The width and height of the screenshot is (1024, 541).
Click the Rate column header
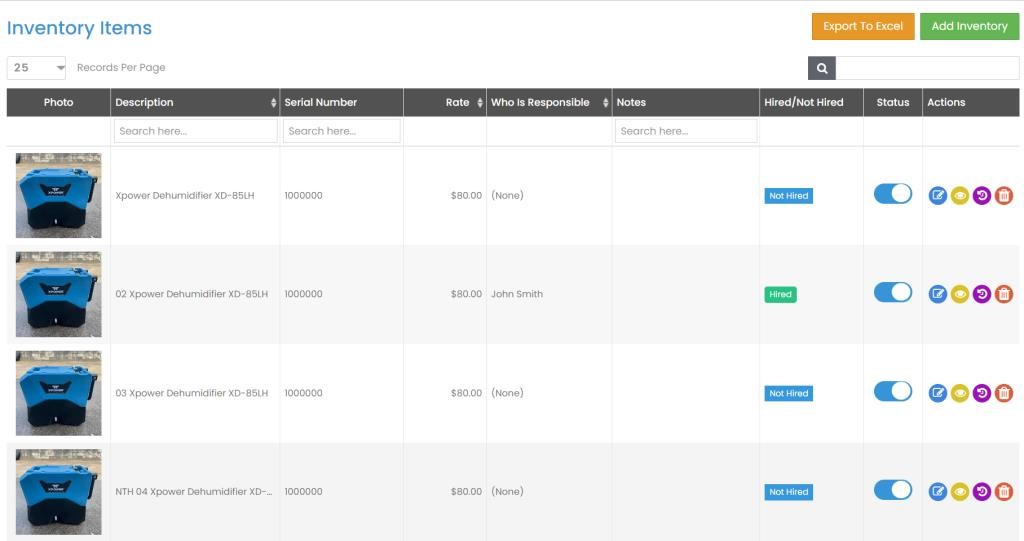click(444, 102)
